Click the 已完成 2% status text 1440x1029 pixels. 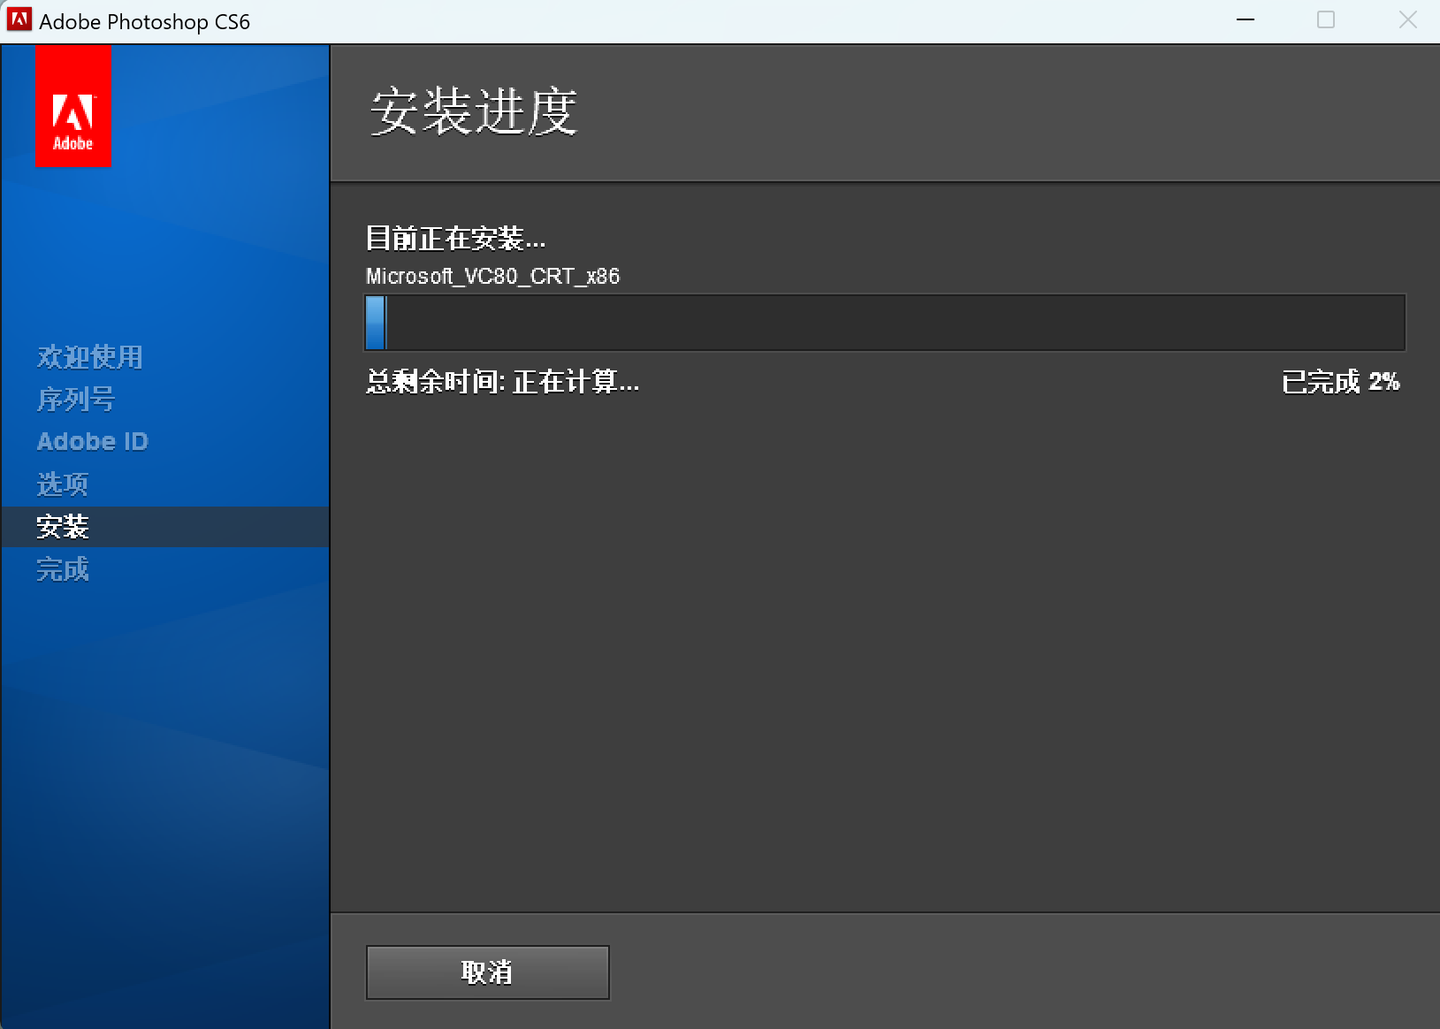click(x=1340, y=381)
